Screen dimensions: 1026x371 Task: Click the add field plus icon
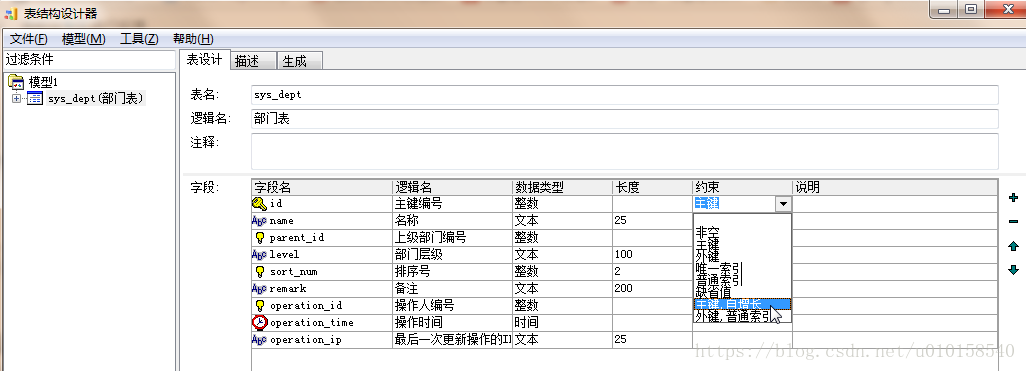click(x=1014, y=198)
